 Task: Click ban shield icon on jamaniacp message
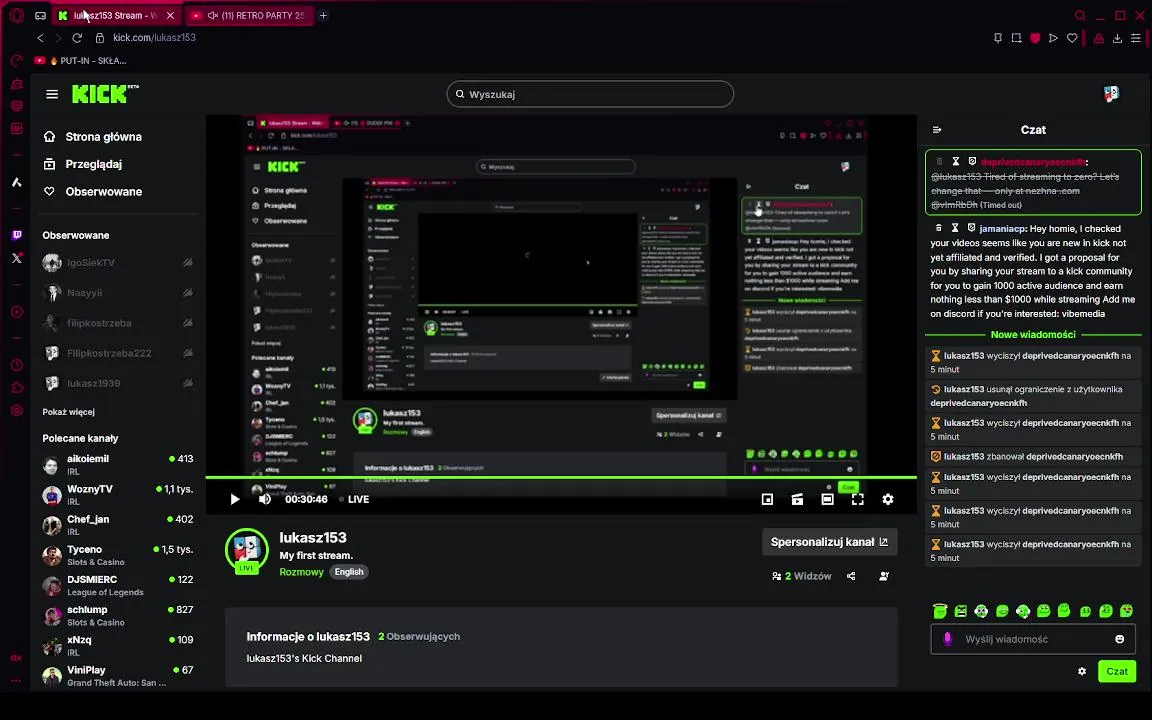tap(971, 228)
